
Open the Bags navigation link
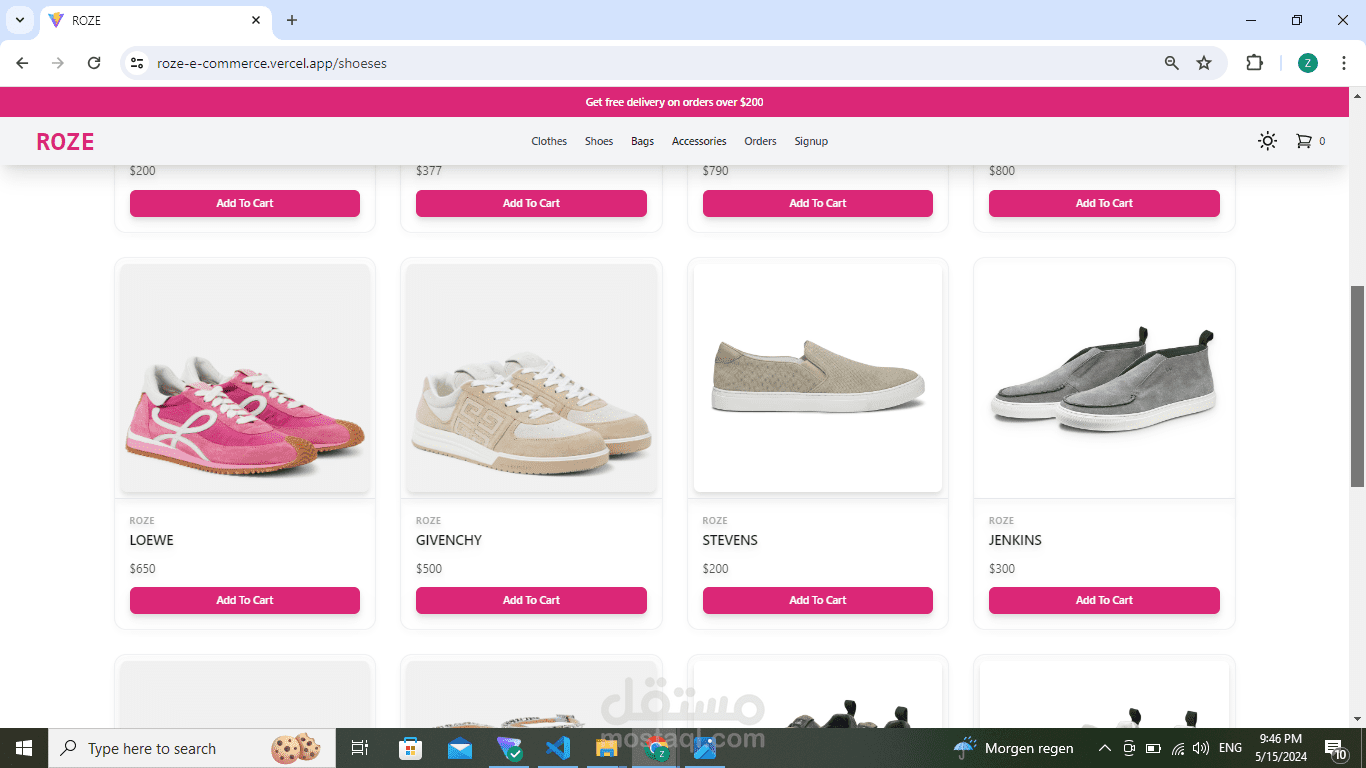coord(643,141)
